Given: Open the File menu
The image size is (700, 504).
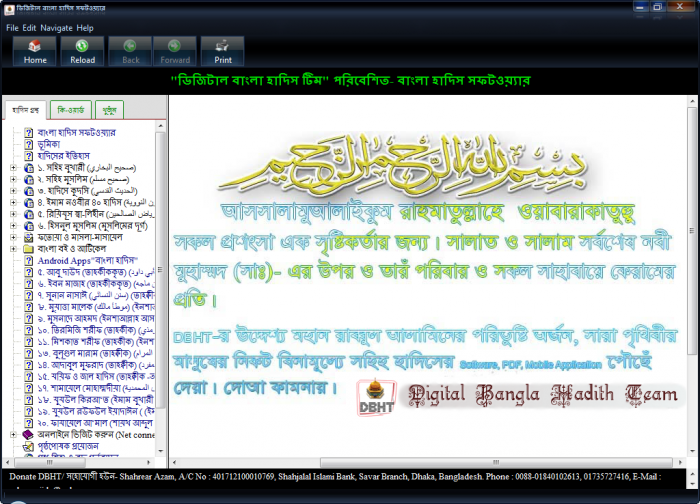Looking at the screenshot, I should click(x=12, y=28).
